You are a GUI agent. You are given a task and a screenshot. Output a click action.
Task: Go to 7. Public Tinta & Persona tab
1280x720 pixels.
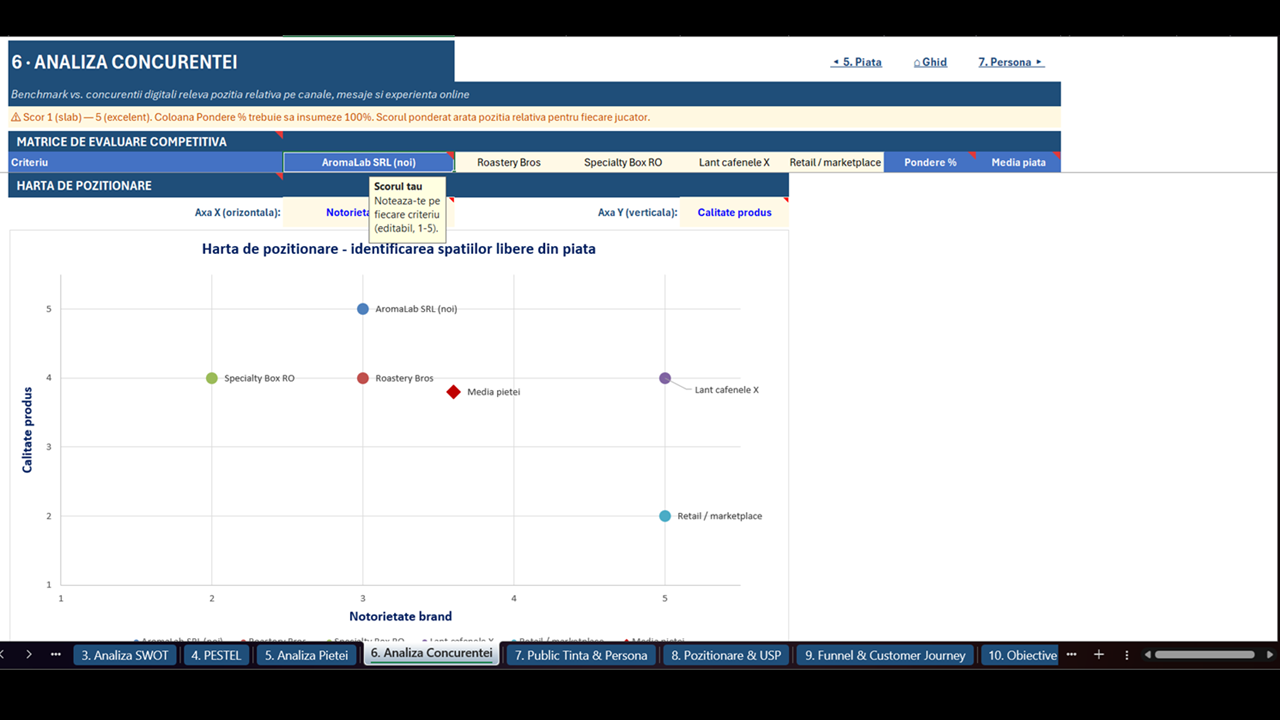pyautogui.click(x=581, y=655)
